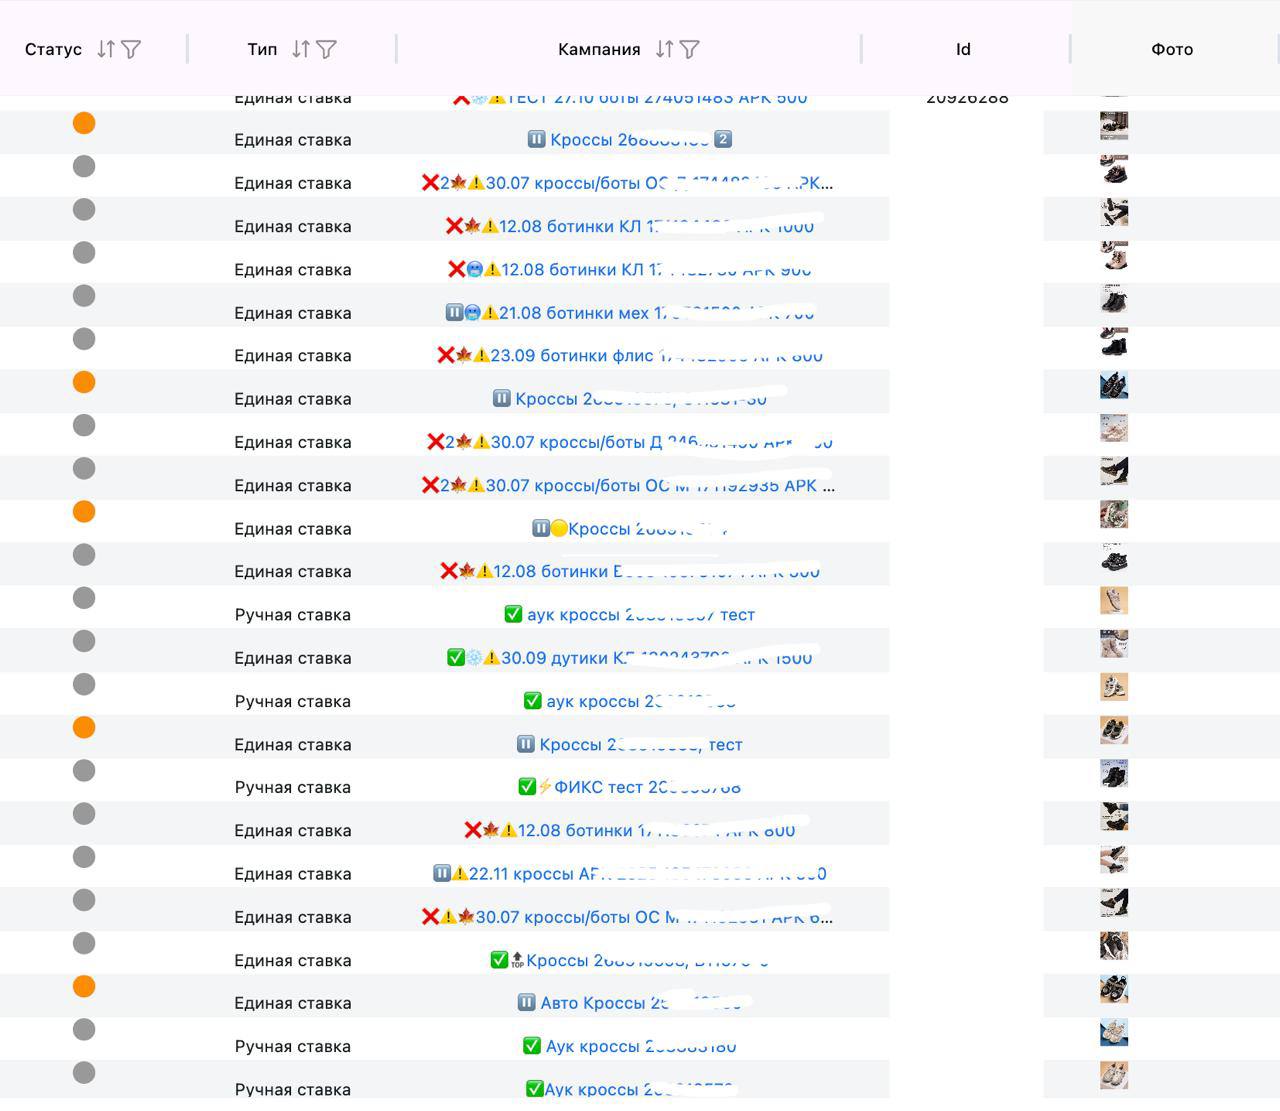Image resolution: width=1280 pixels, height=1111 pixels.
Task: Sort the Кампания column
Action: coord(664,49)
